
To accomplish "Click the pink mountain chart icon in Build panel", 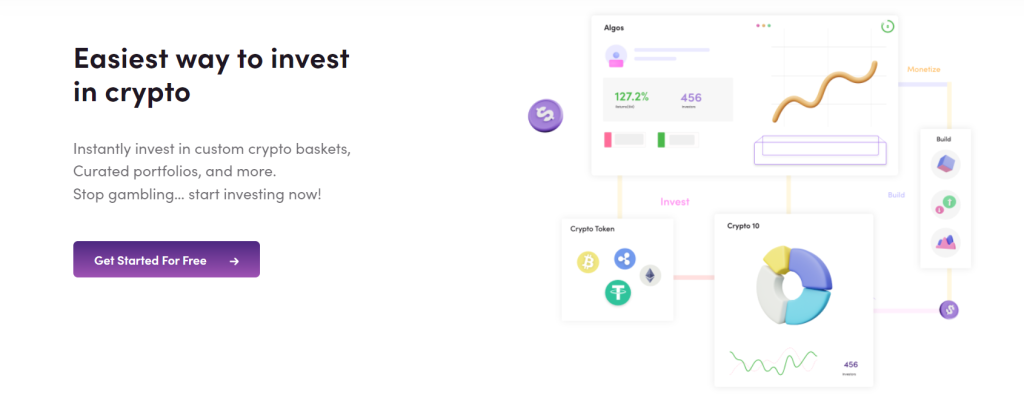I will [945, 242].
